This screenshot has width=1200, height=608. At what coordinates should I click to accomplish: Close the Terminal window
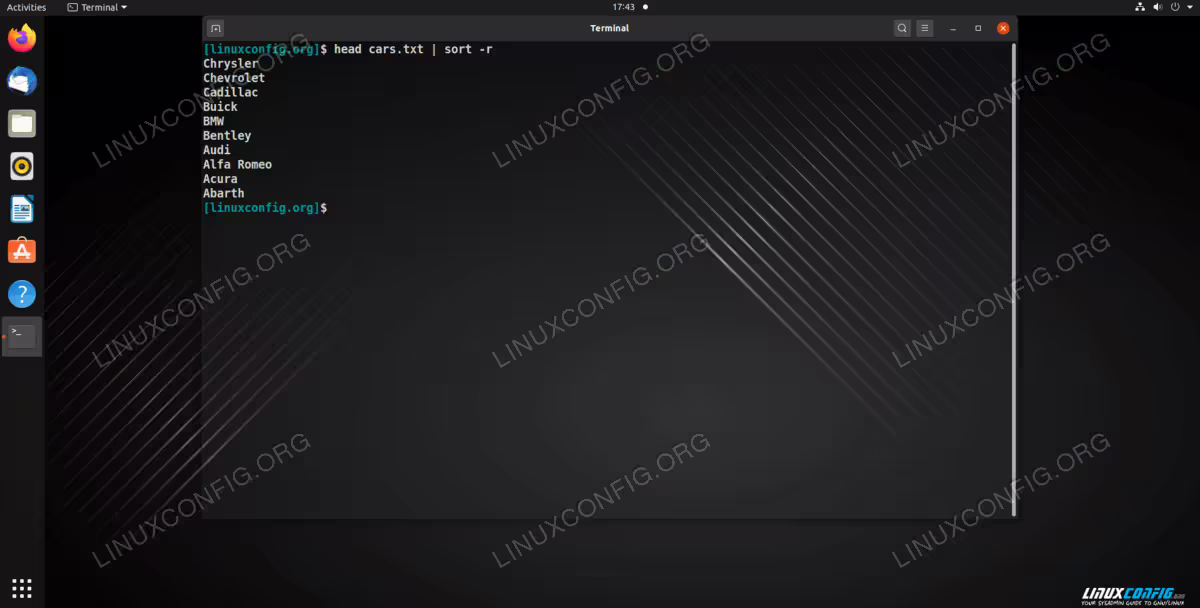(x=1003, y=28)
